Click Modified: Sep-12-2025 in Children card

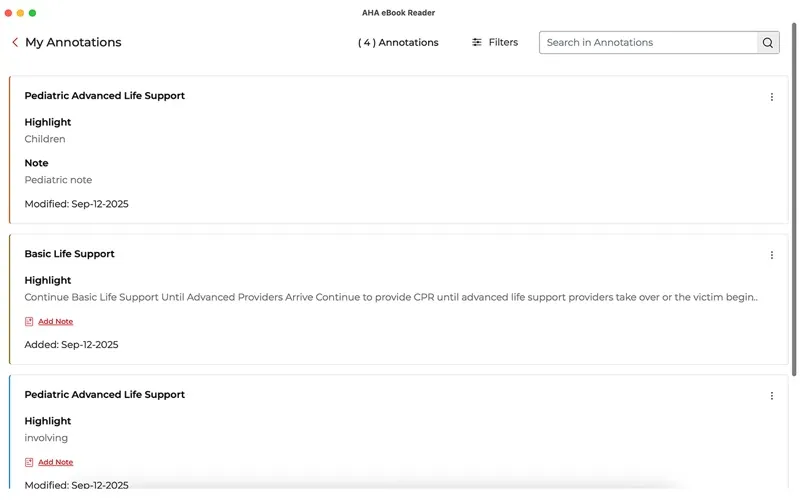tap(77, 204)
